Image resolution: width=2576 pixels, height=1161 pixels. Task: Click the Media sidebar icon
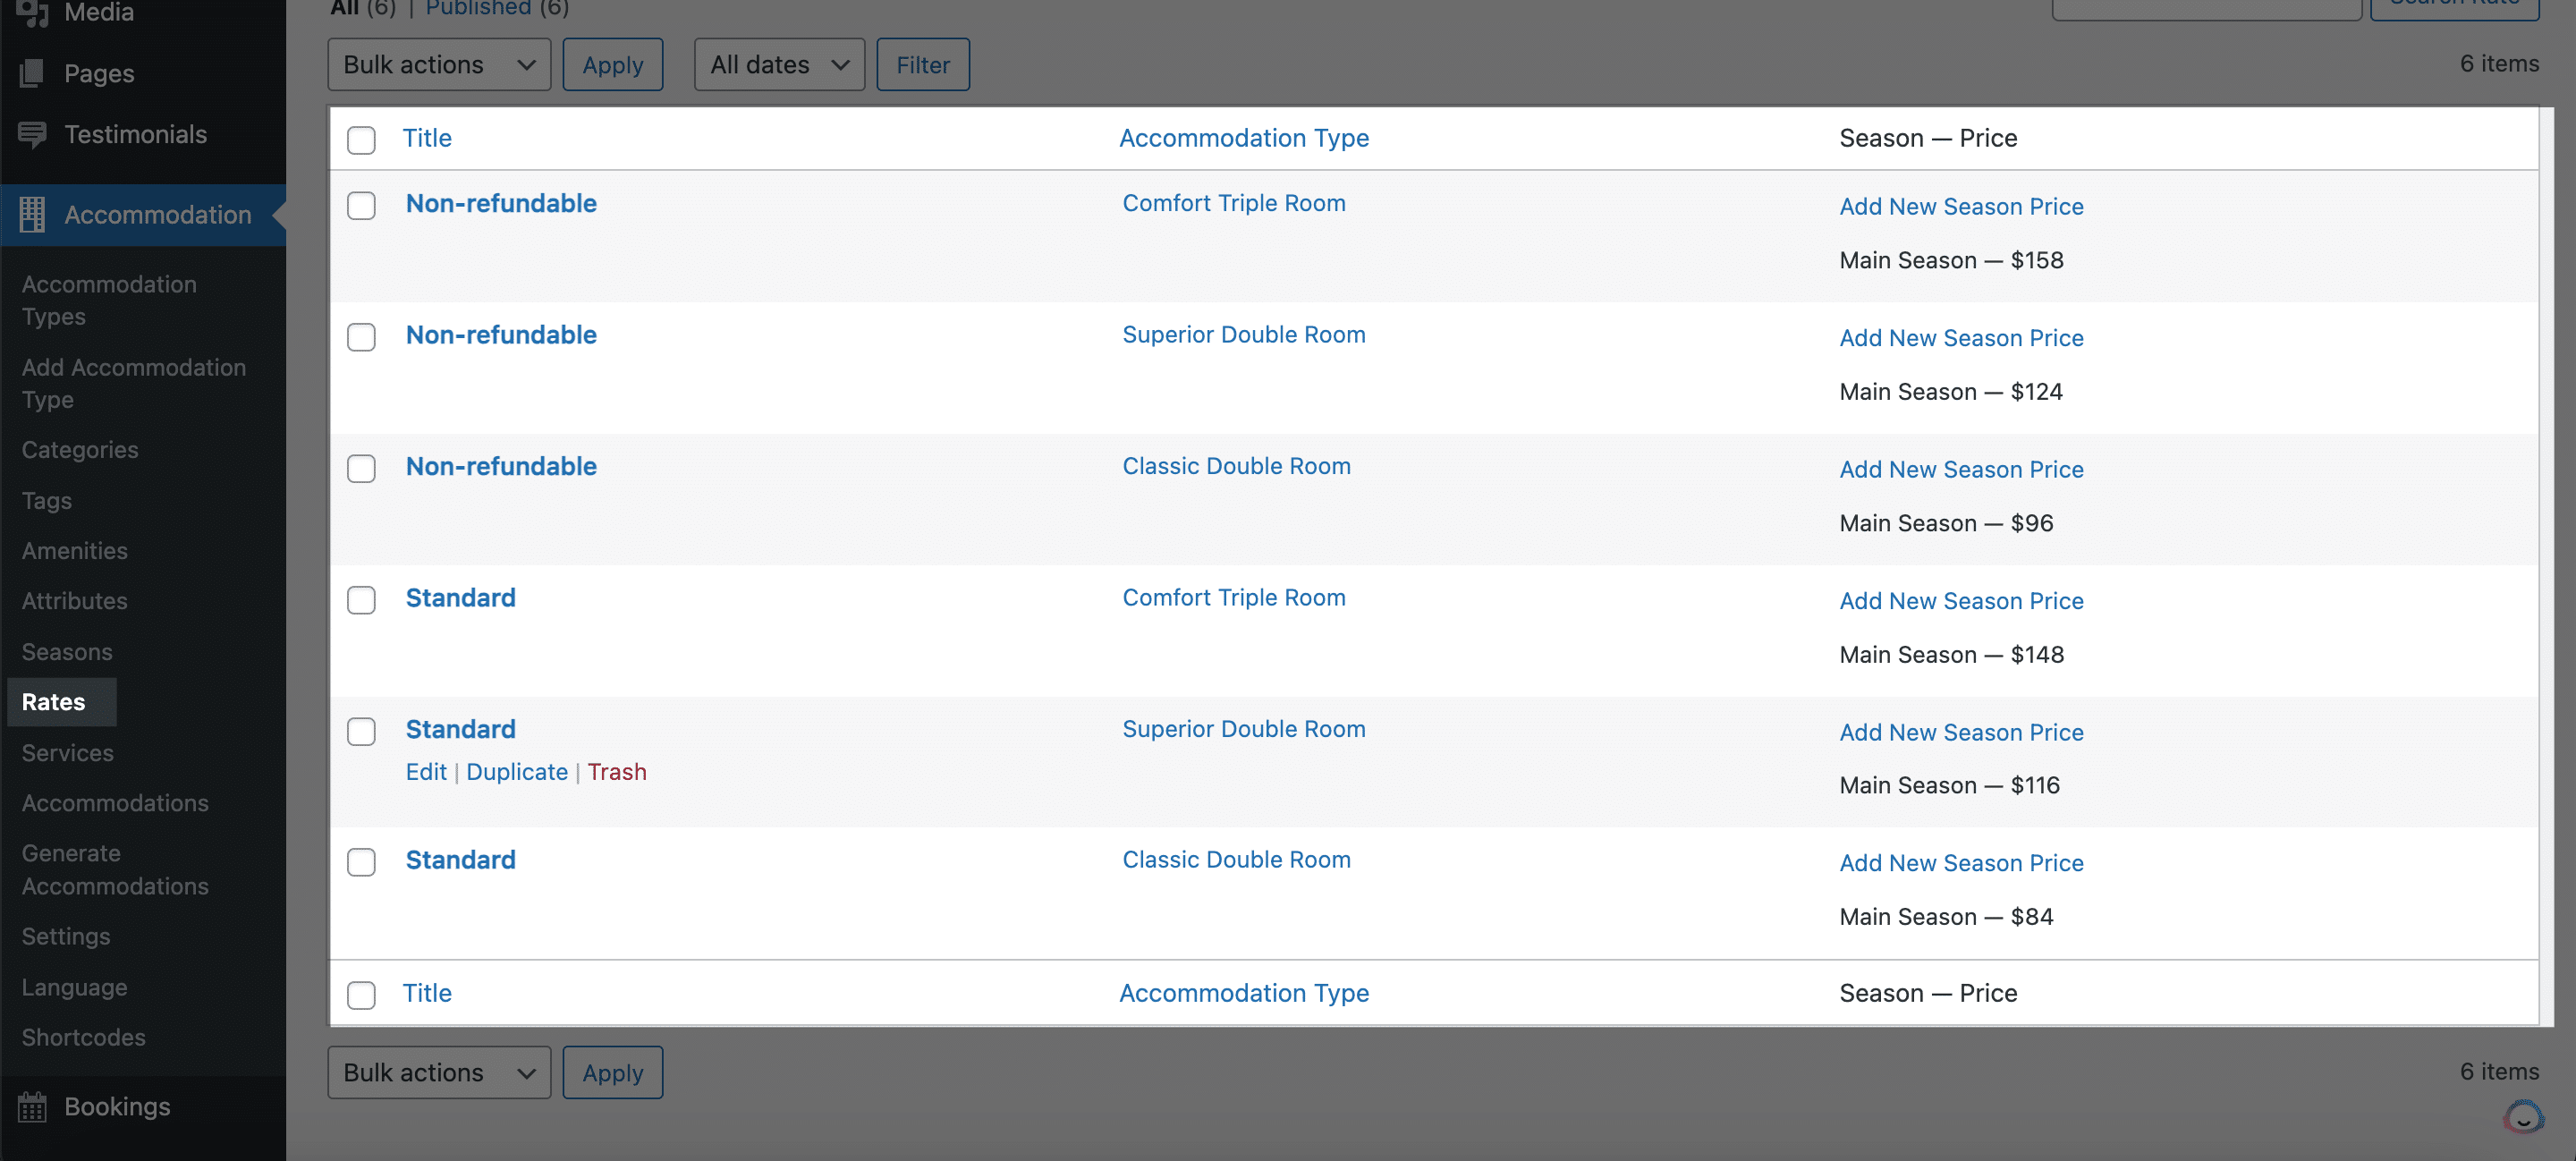(32, 12)
